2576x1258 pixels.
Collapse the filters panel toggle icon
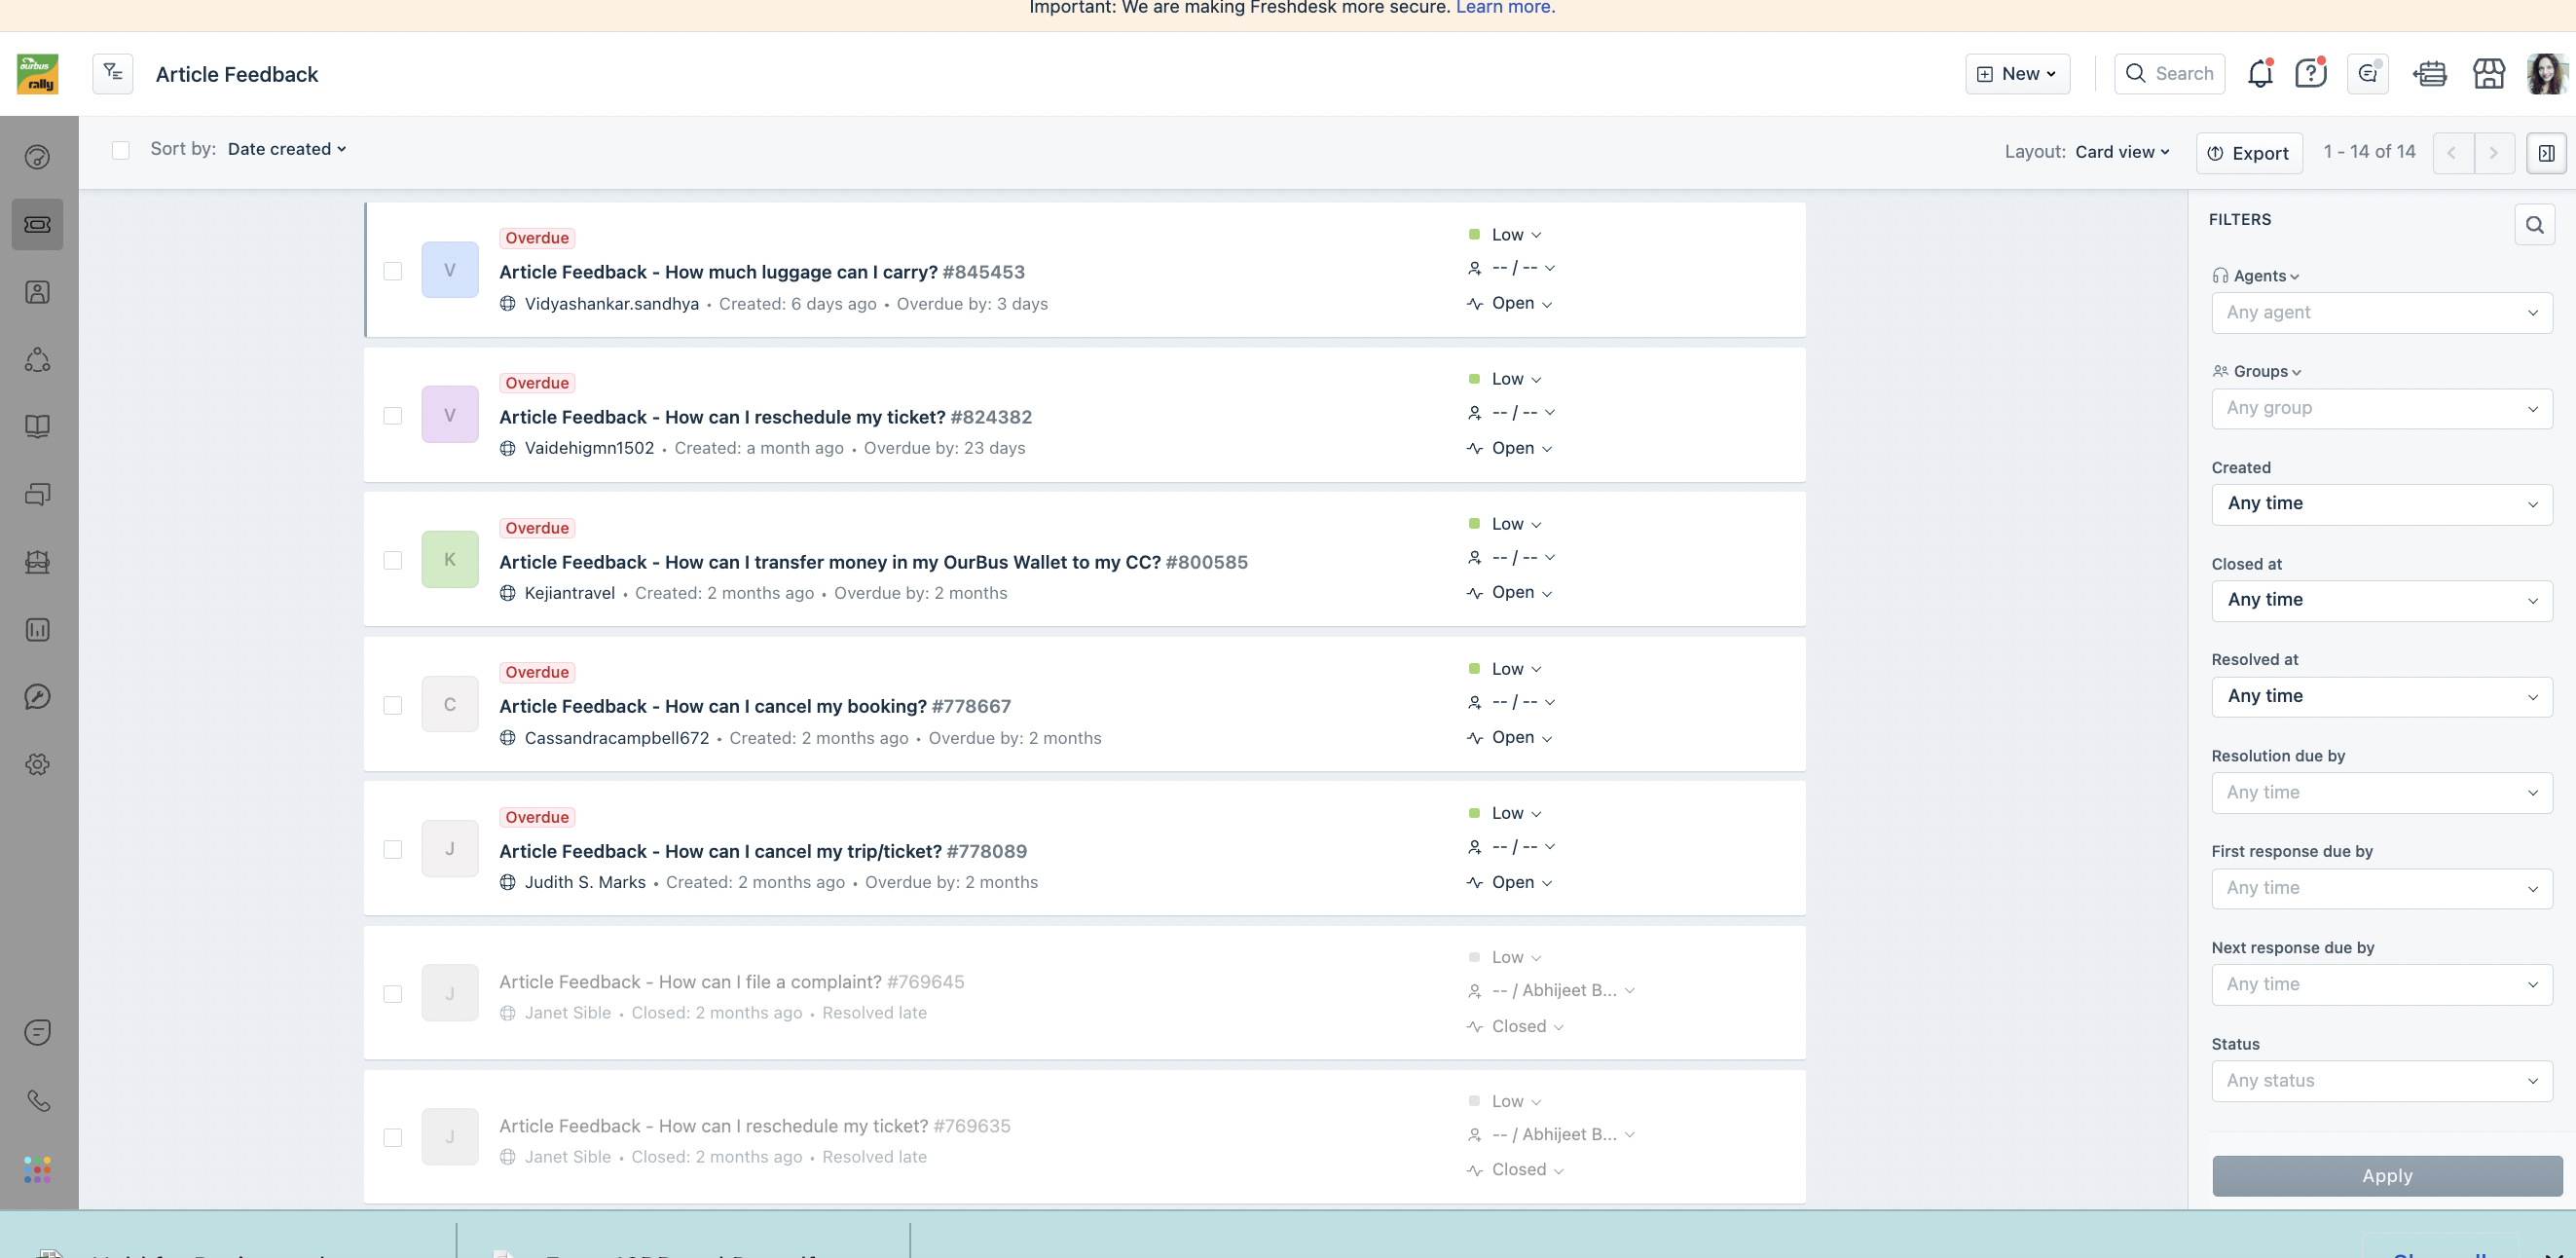(2545, 153)
